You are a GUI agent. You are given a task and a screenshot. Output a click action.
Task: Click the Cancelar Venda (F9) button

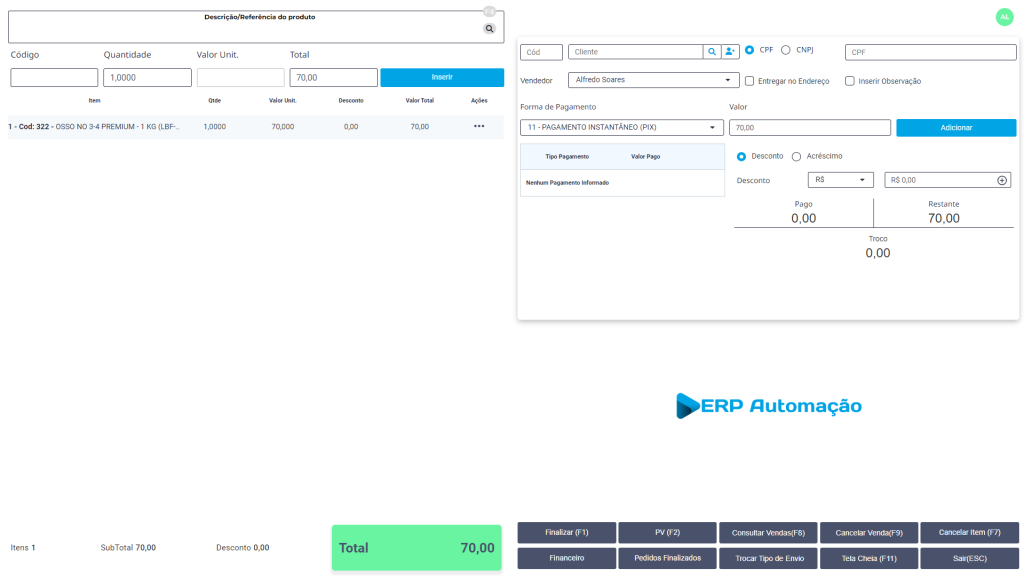click(x=868, y=533)
